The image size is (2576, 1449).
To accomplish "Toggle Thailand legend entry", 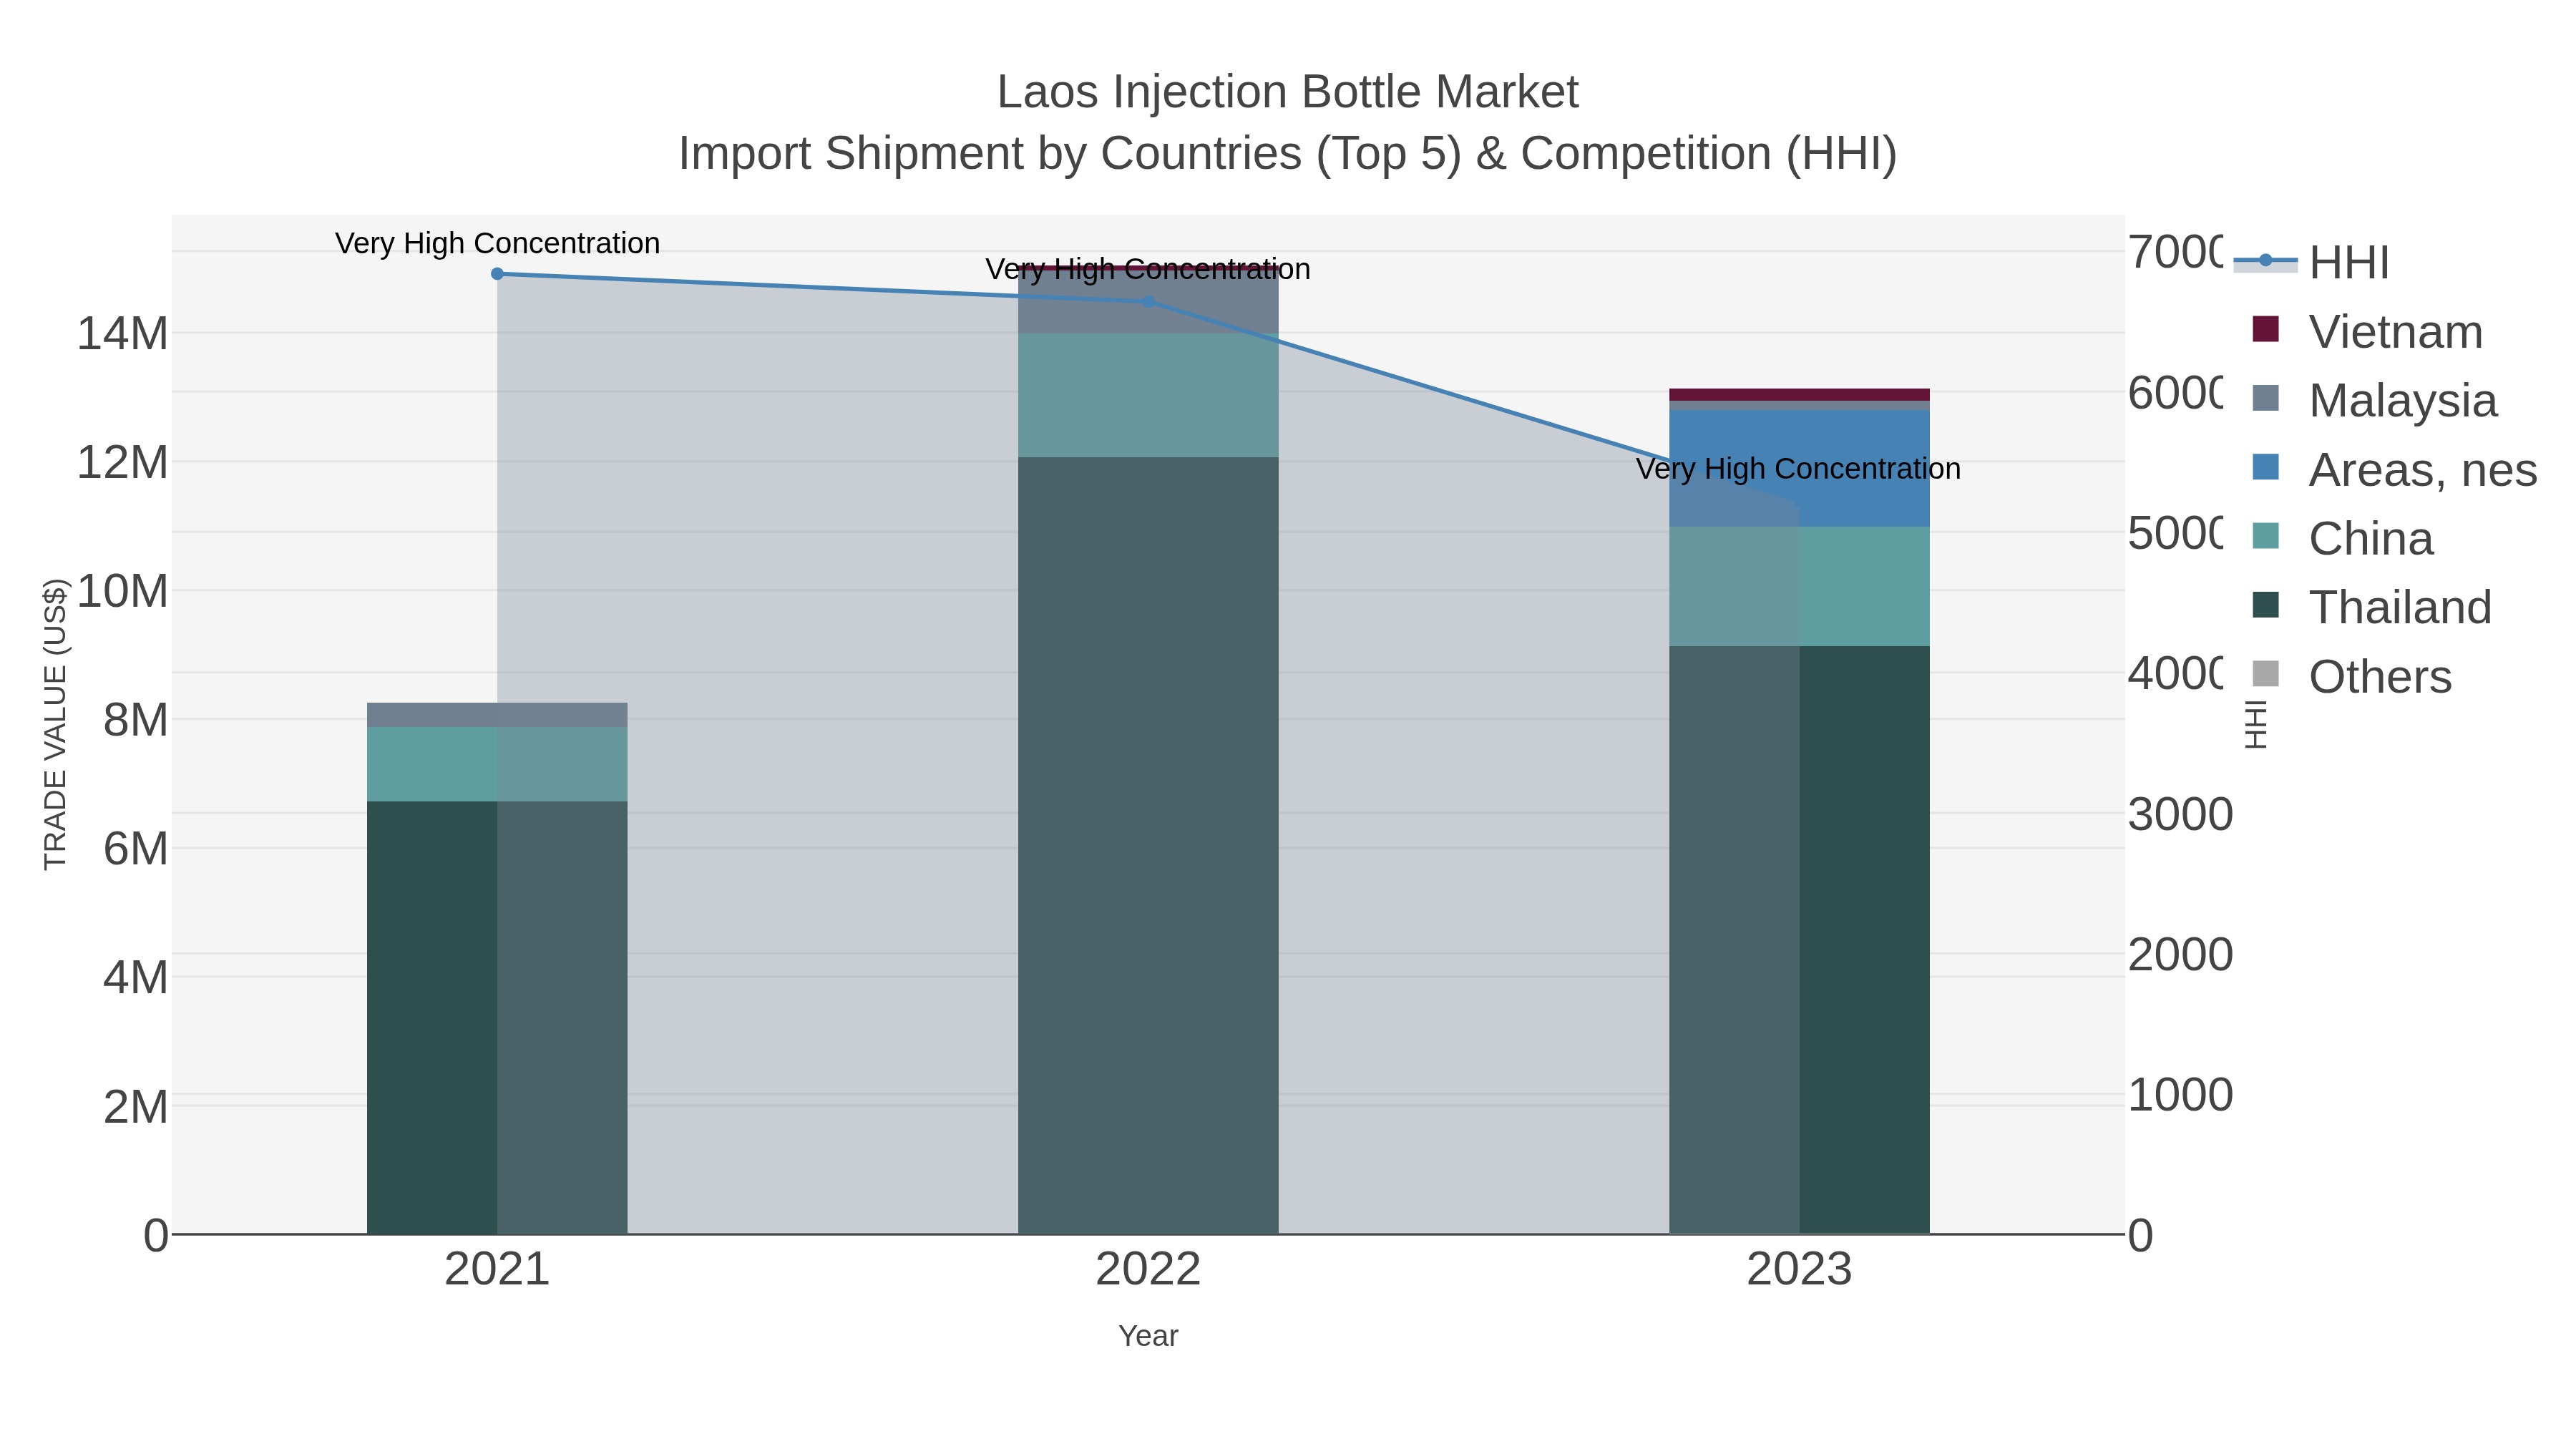I will pos(2371,607).
